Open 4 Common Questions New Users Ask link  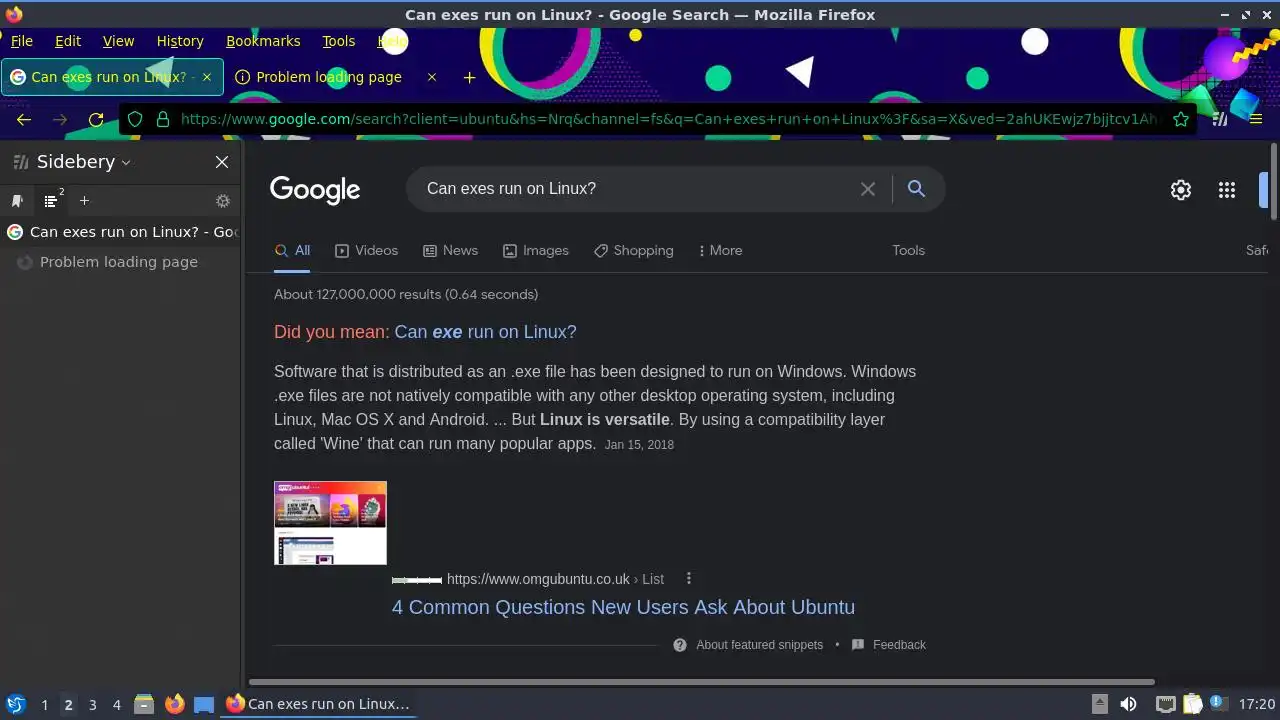pyautogui.click(x=623, y=607)
